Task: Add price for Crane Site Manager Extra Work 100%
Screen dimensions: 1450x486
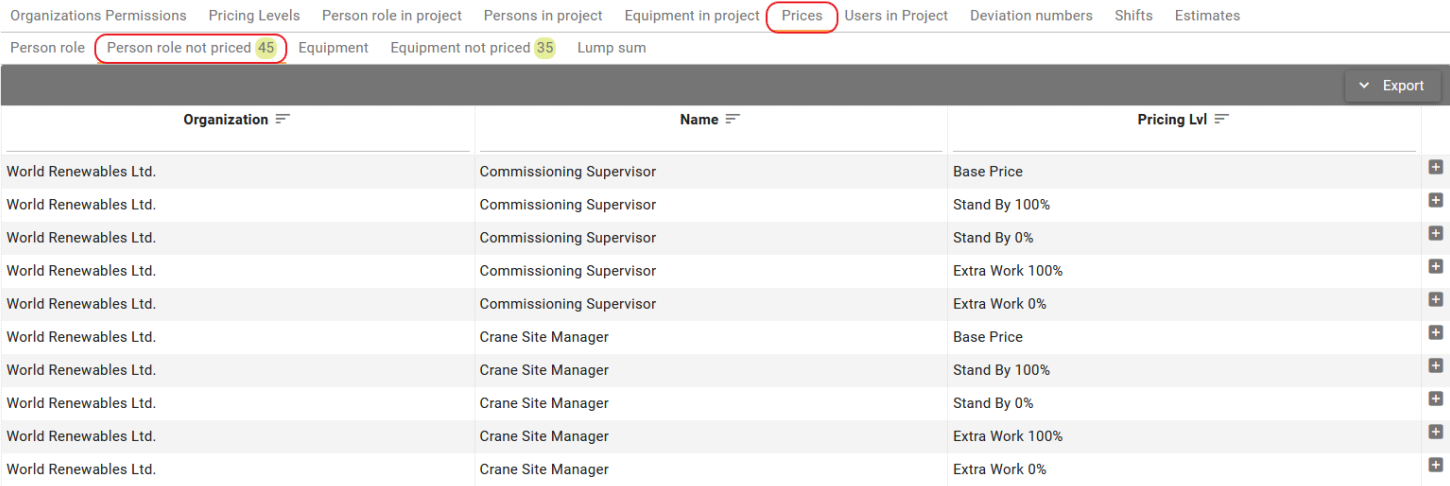Action: [x=1435, y=432]
